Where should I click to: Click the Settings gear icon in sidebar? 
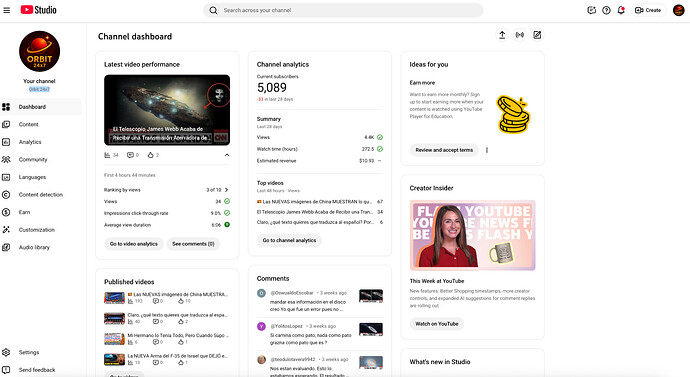coord(6,352)
